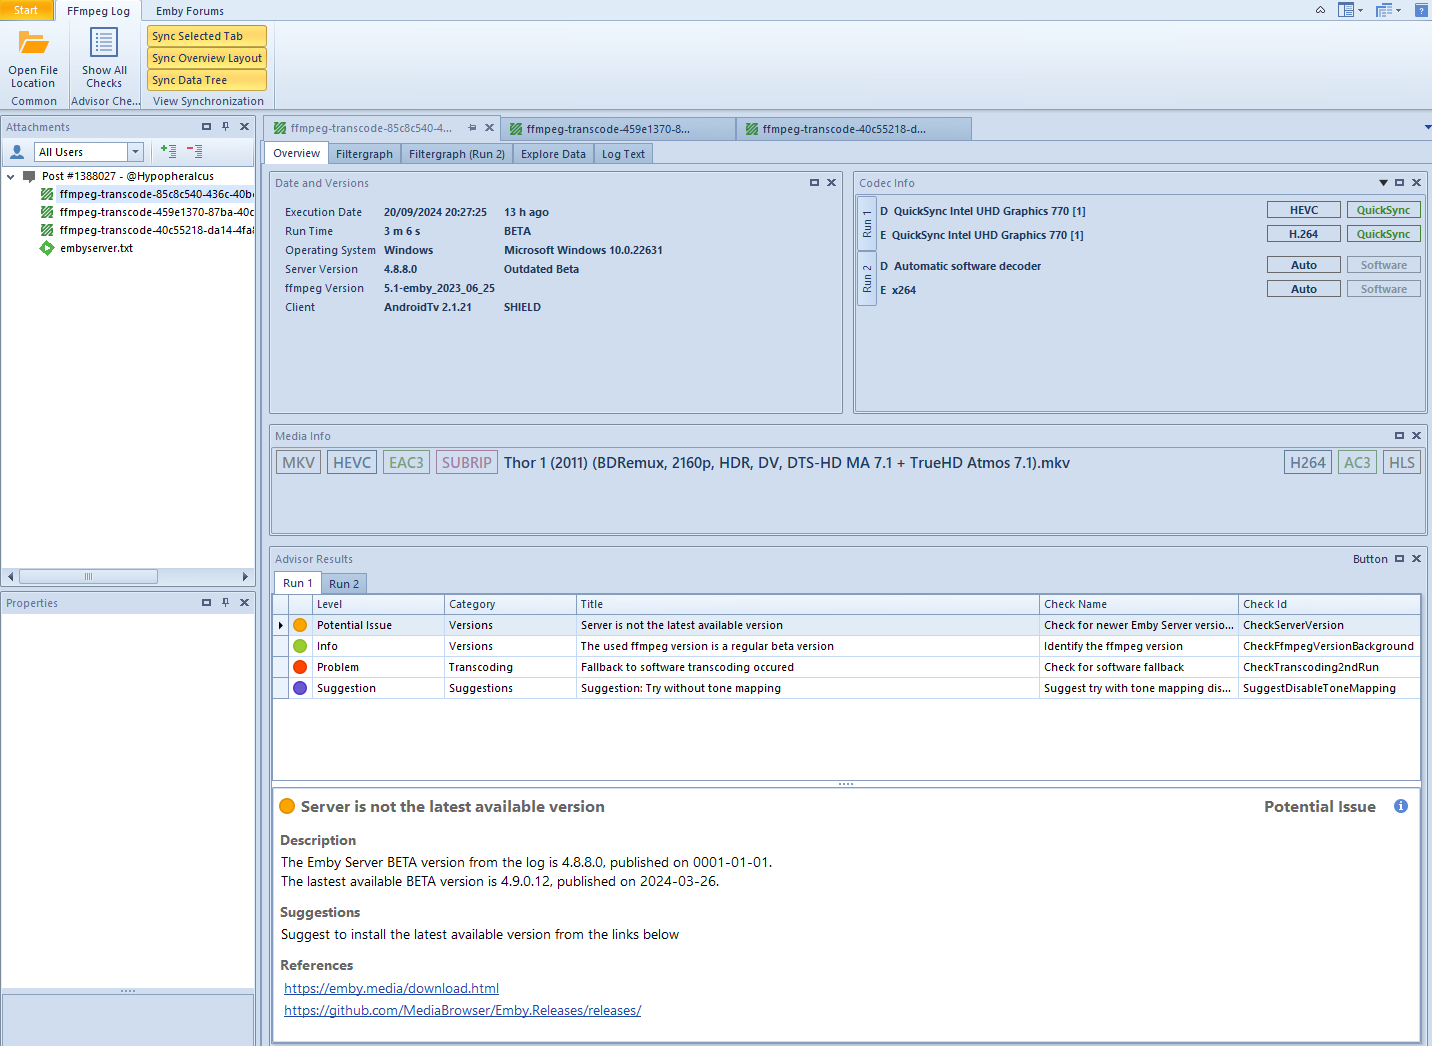Toggle the Sync Overview Layout option
The image size is (1432, 1046).
click(206, 58)
